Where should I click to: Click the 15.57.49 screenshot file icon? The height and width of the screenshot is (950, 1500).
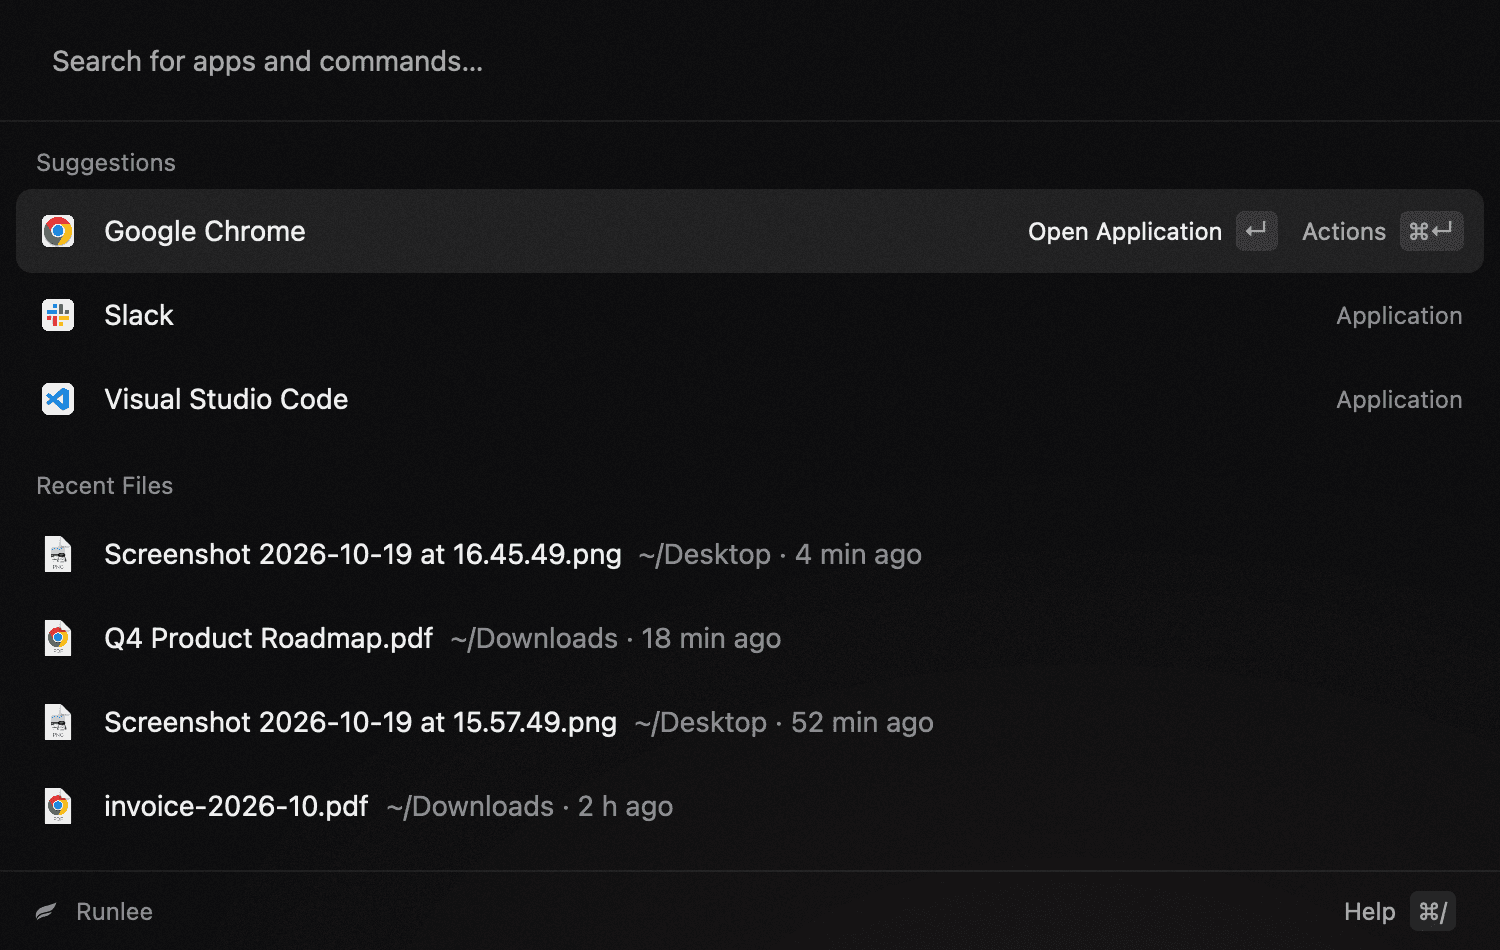58,722
